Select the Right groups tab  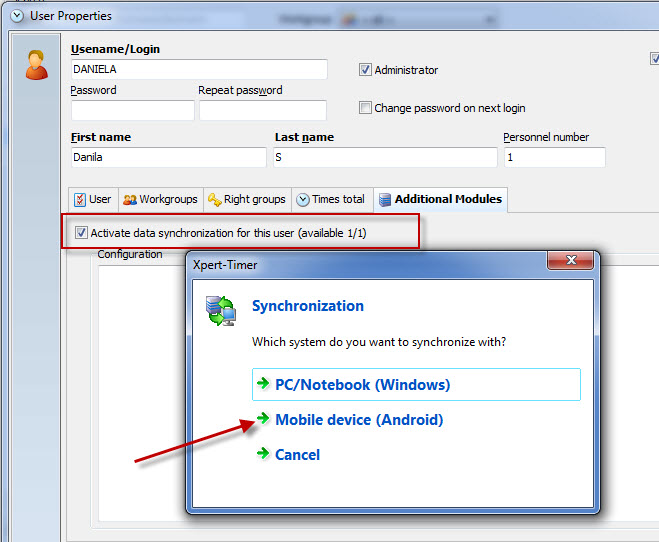pyautogui.click(x=247, y=199)
